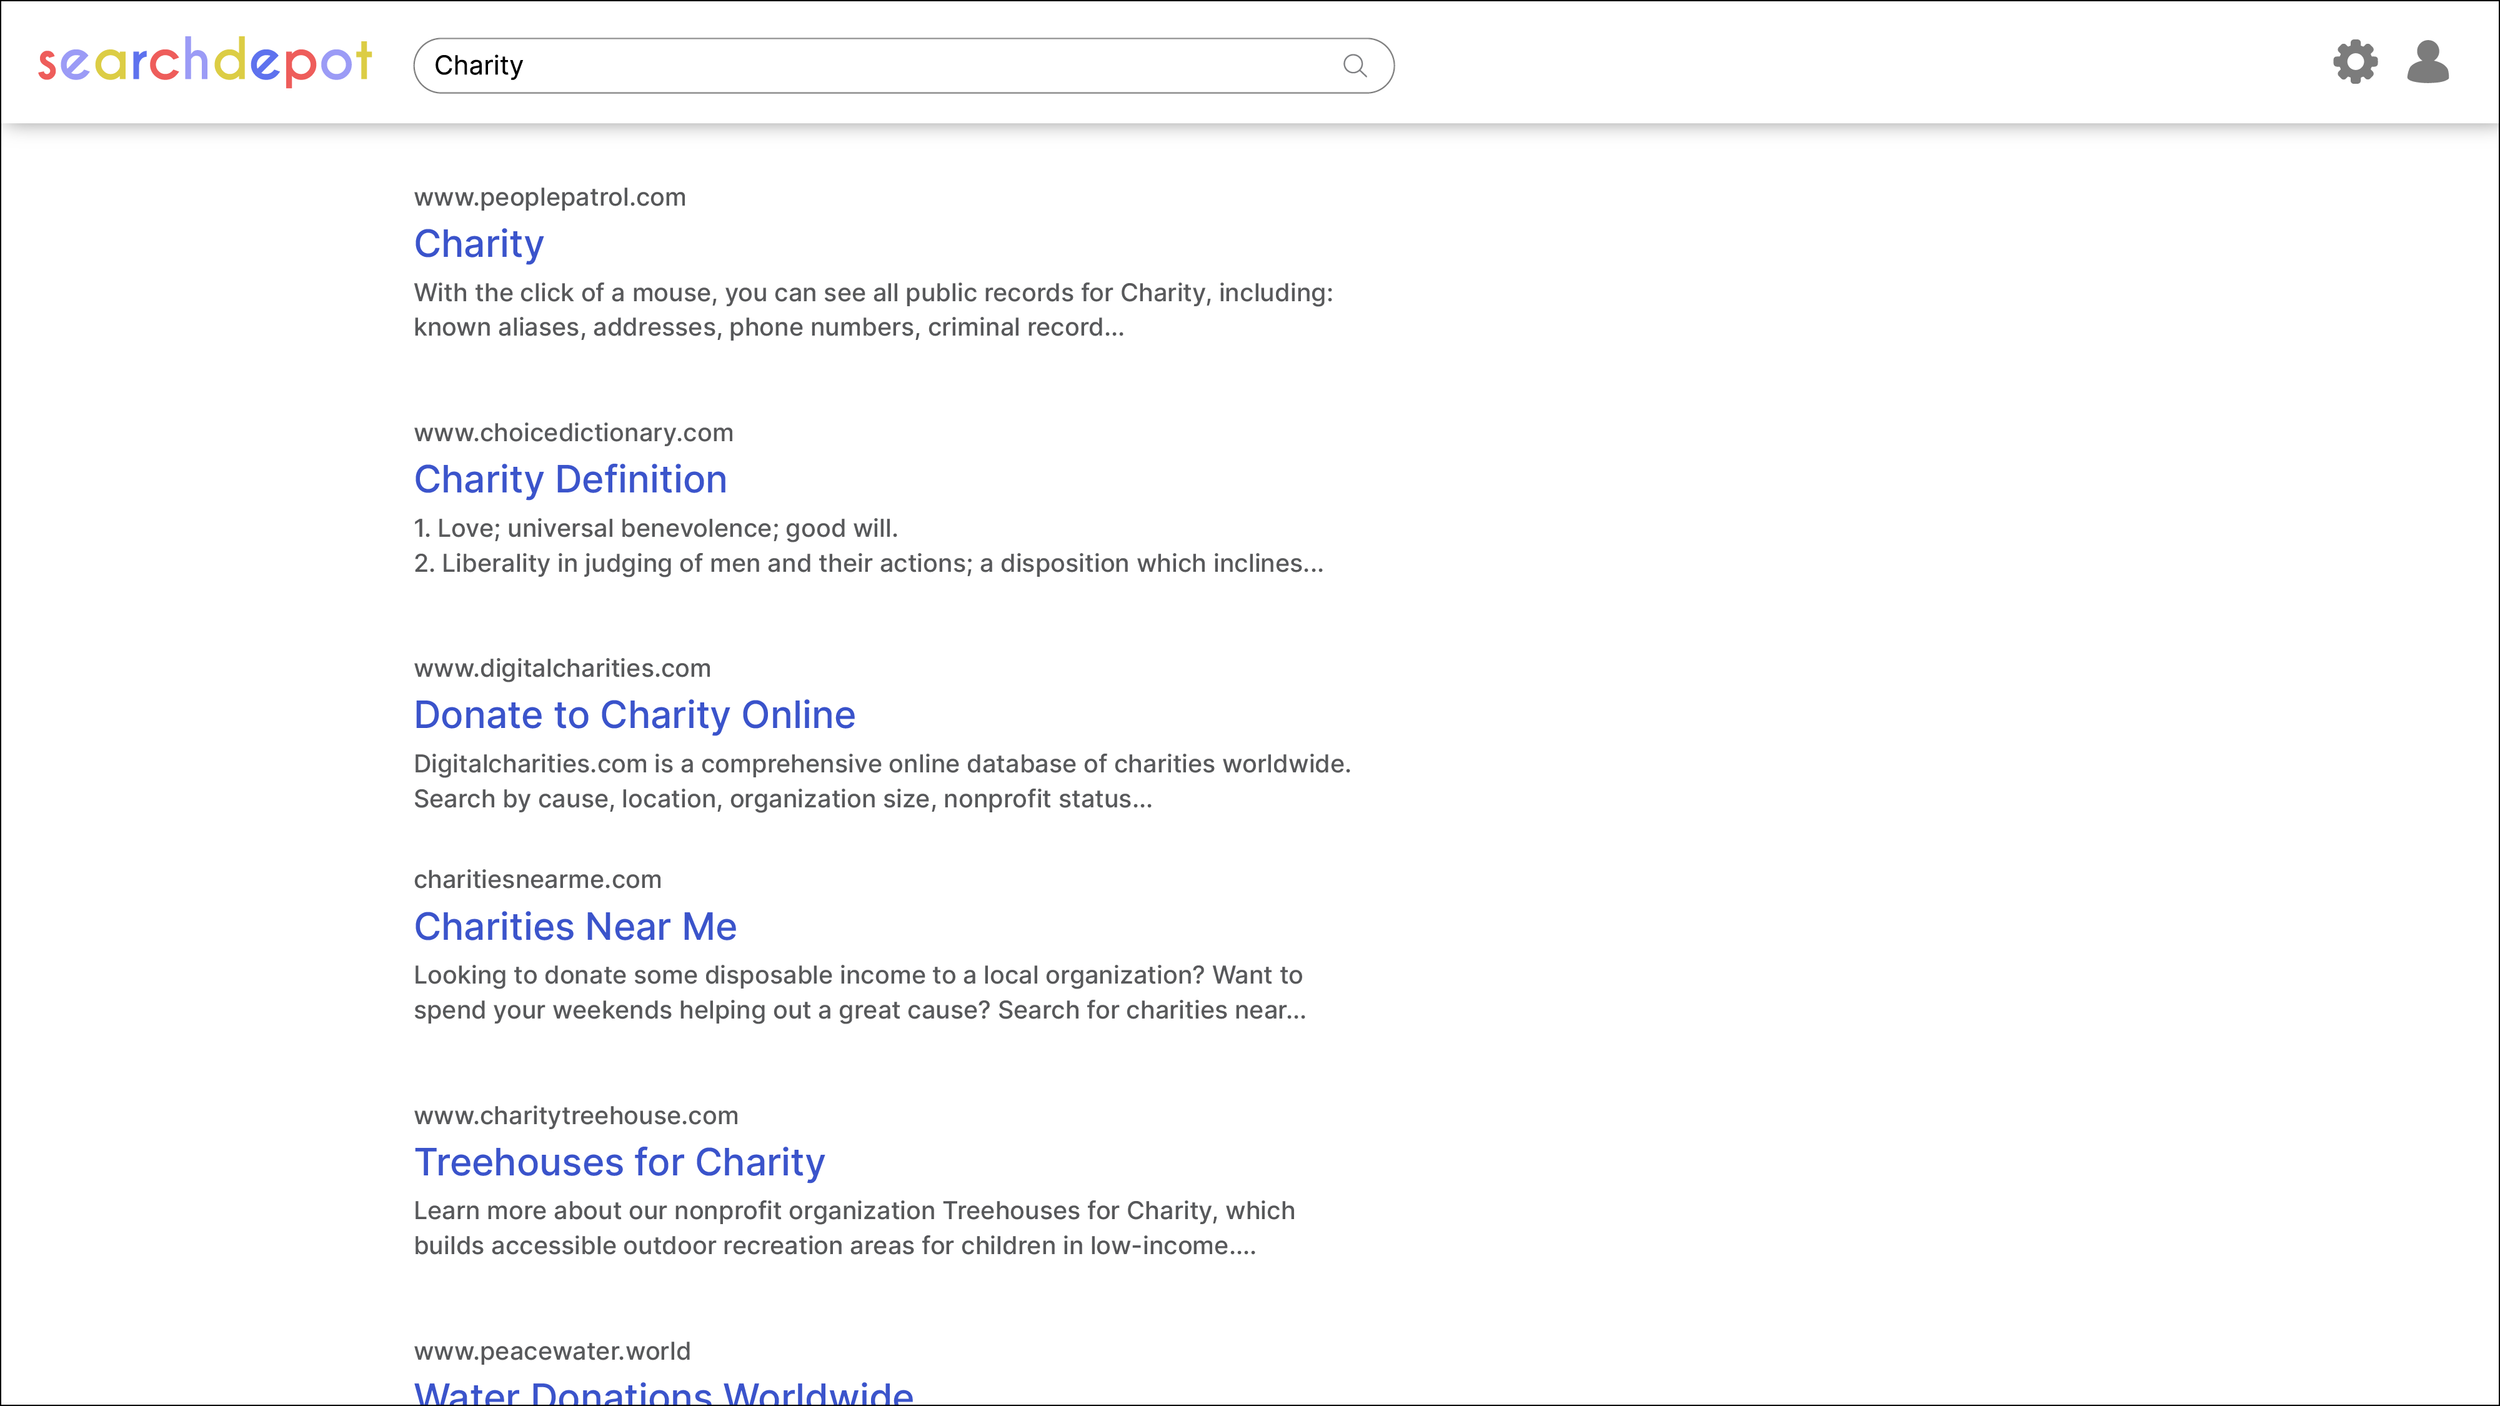
Task: Click the charitiesnearme.com URL text
Action: tap(537, 880)
